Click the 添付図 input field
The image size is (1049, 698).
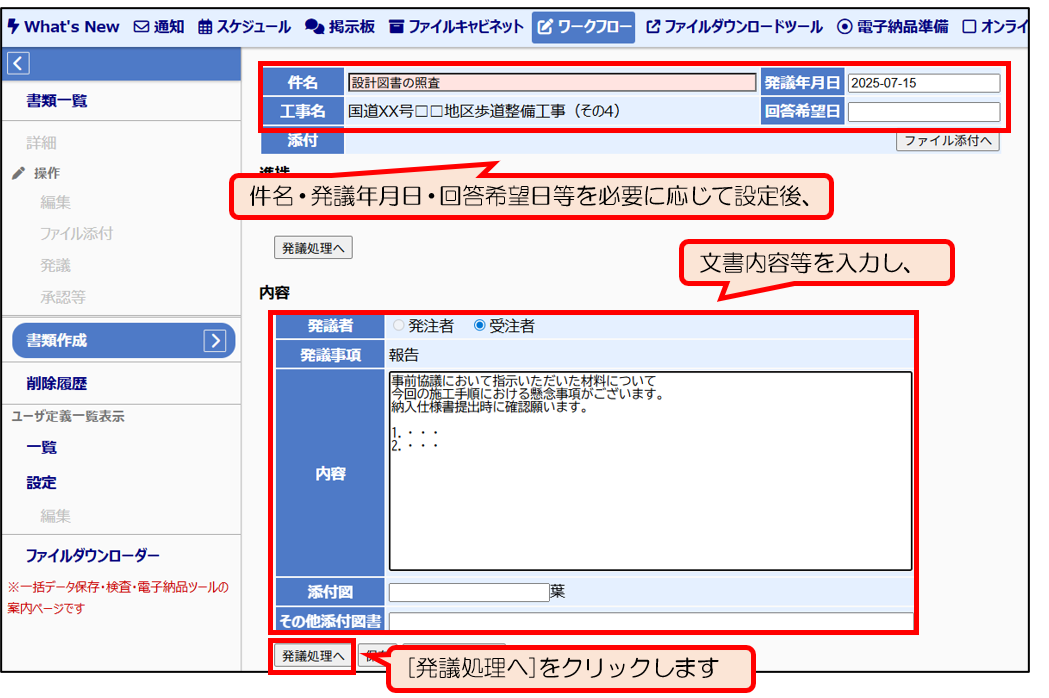click(x=468, y=592)
